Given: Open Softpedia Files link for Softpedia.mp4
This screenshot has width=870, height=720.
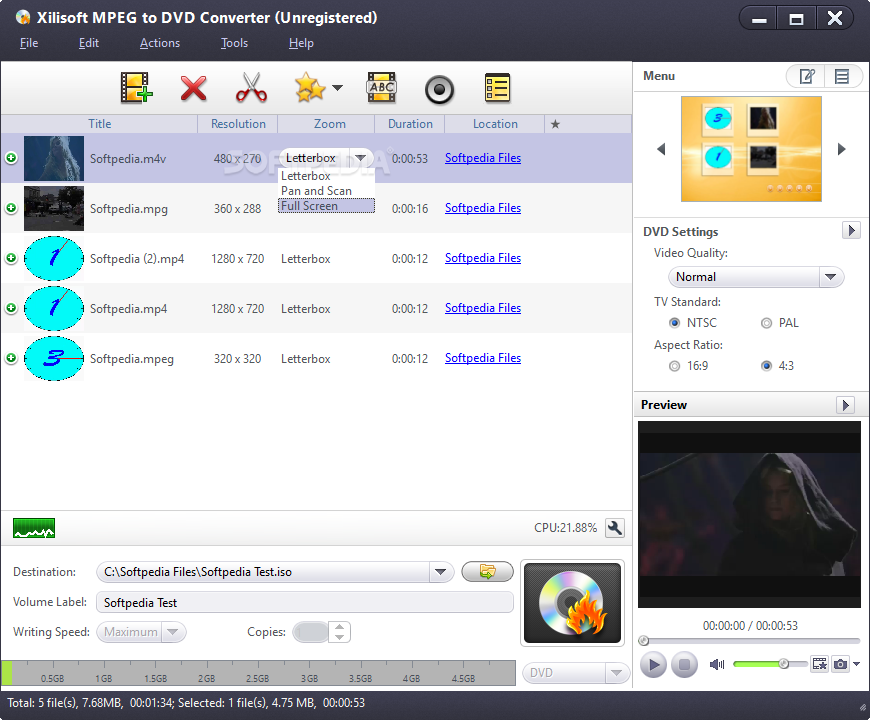Looking at the screenshot, I should click(483, 308).
